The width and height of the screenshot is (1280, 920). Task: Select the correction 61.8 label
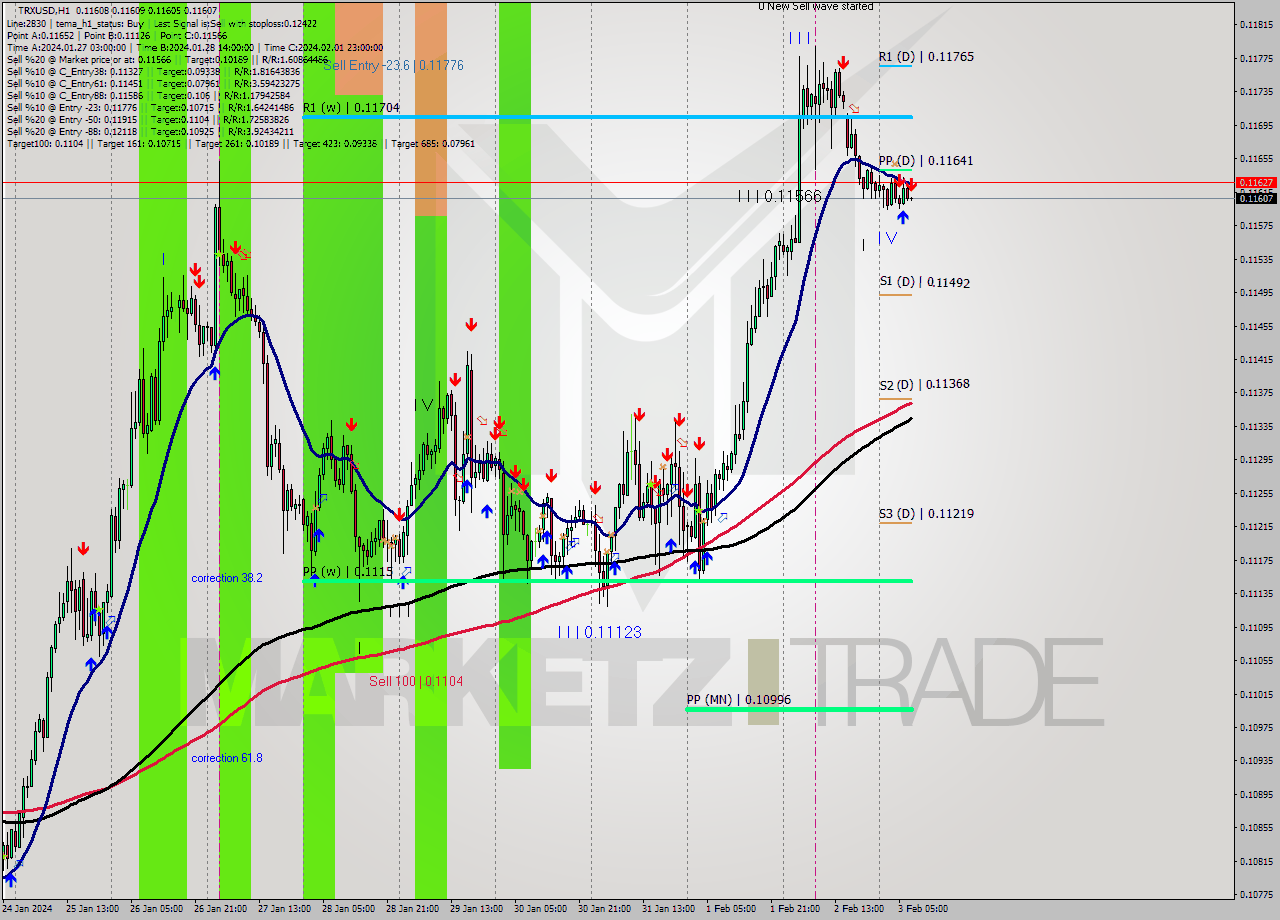point(227,758)
